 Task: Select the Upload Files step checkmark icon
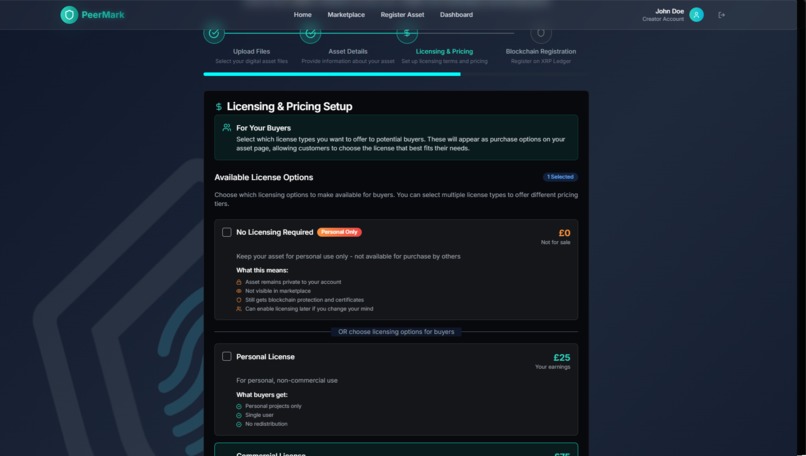214,33
